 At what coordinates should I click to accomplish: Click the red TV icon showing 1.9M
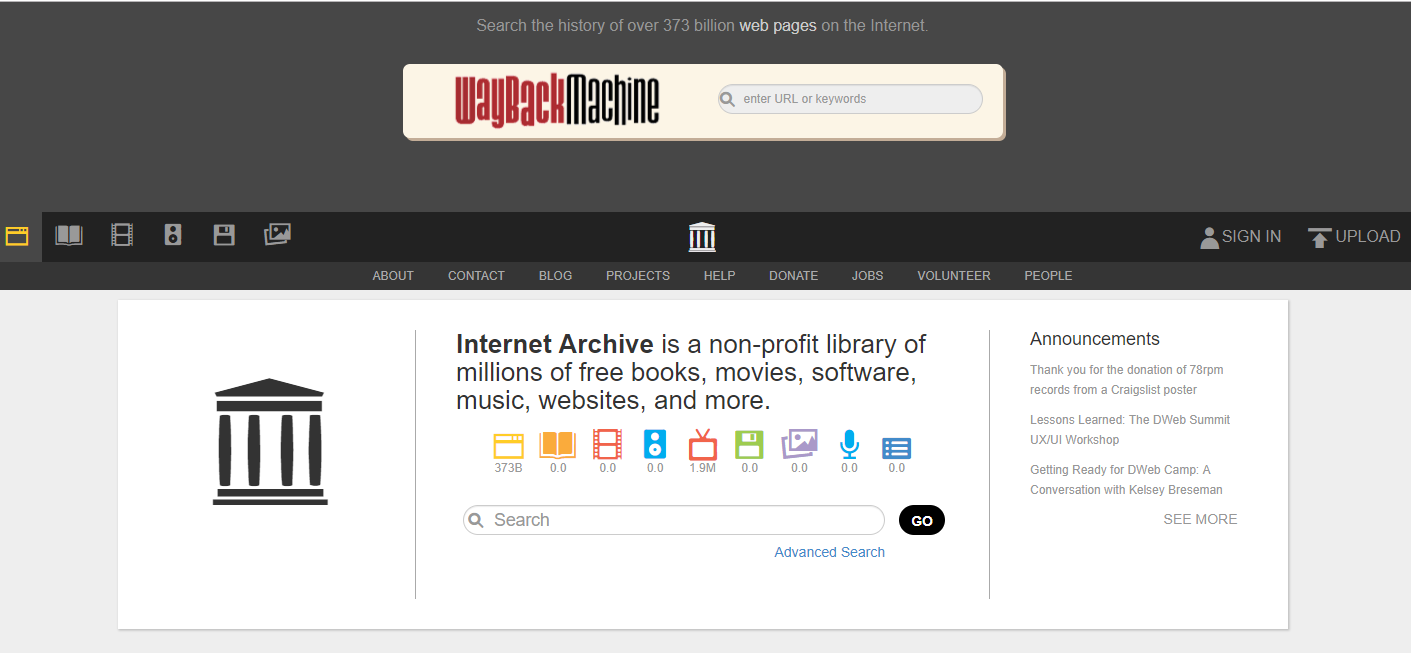click(703, 444)
